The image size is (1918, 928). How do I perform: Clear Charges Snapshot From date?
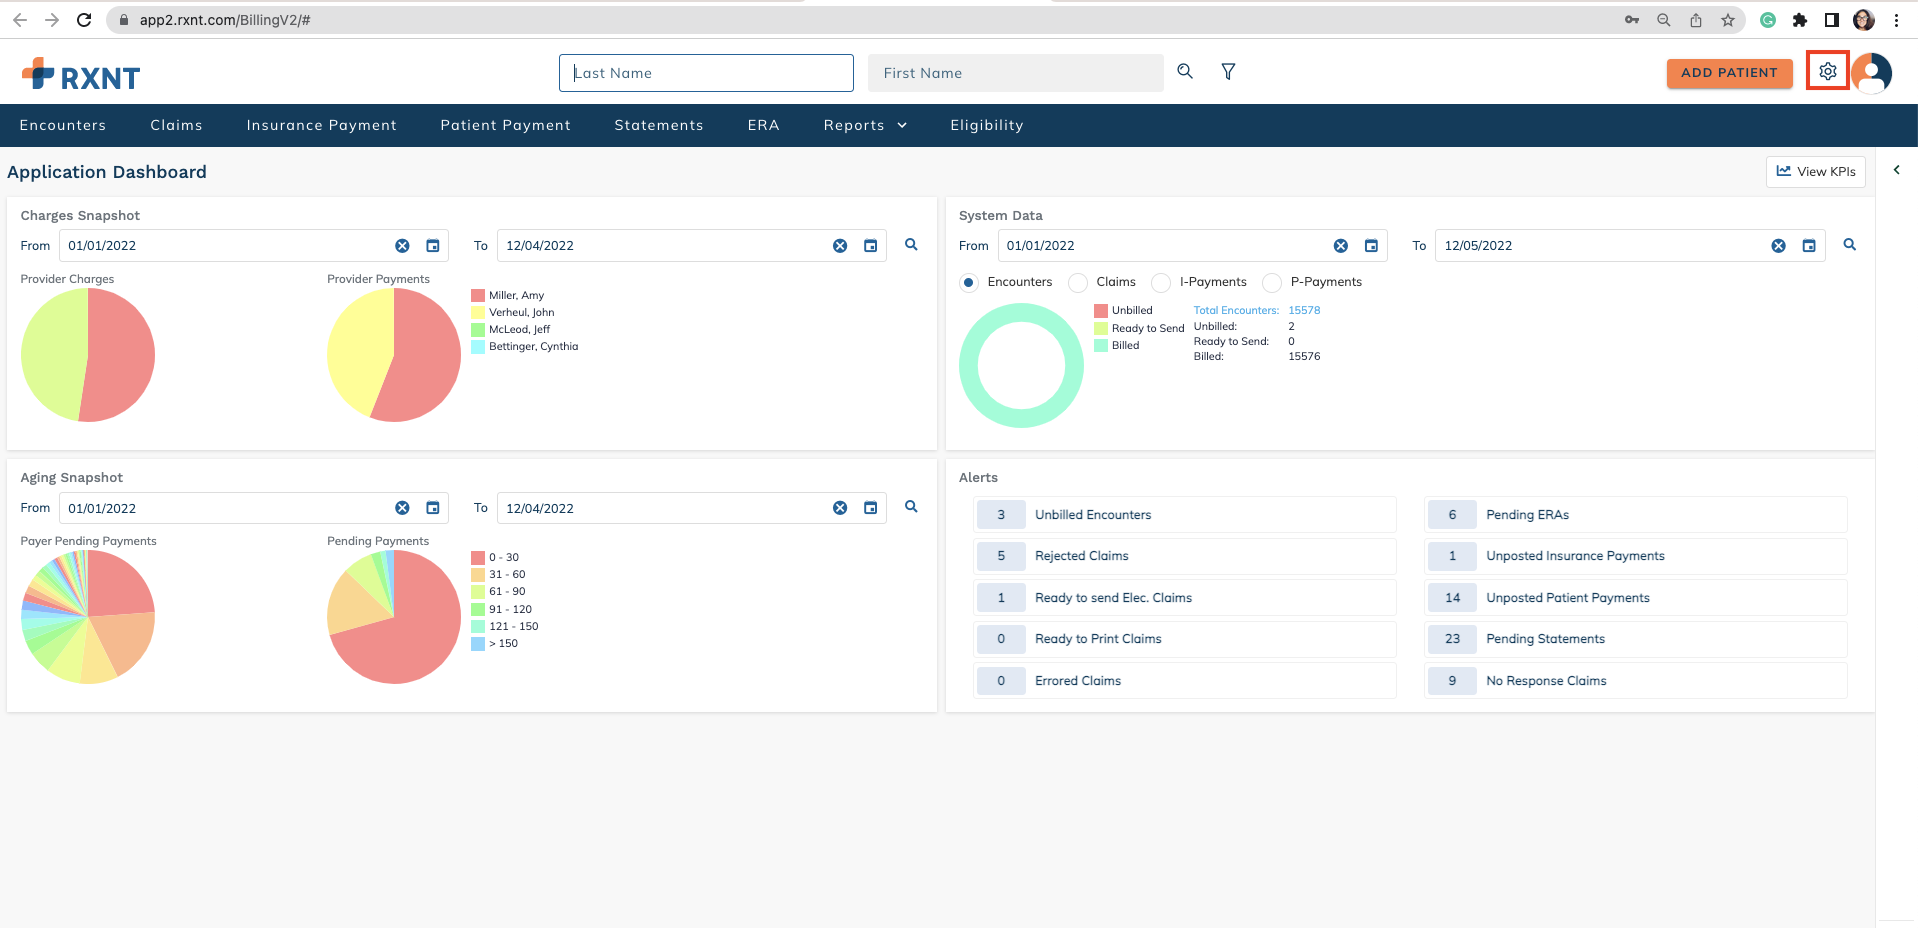pos(402,246)
